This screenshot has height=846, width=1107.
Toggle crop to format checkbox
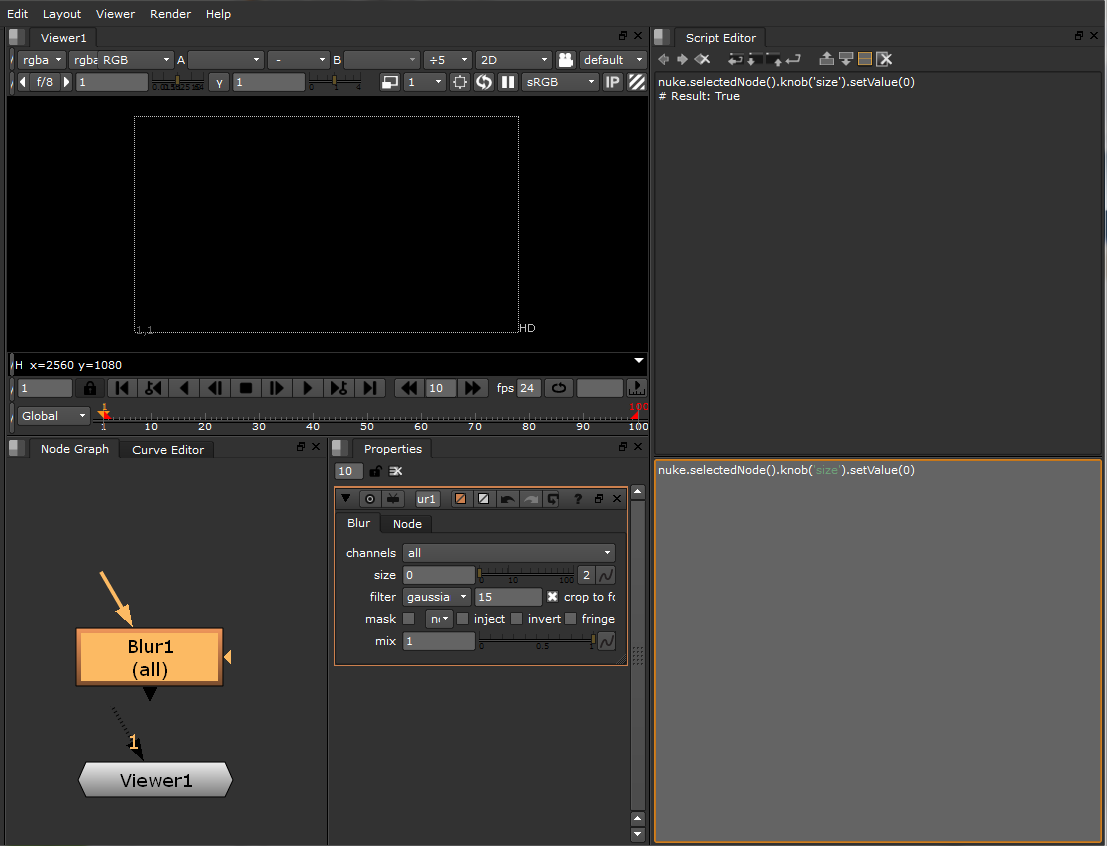(553, 597)
